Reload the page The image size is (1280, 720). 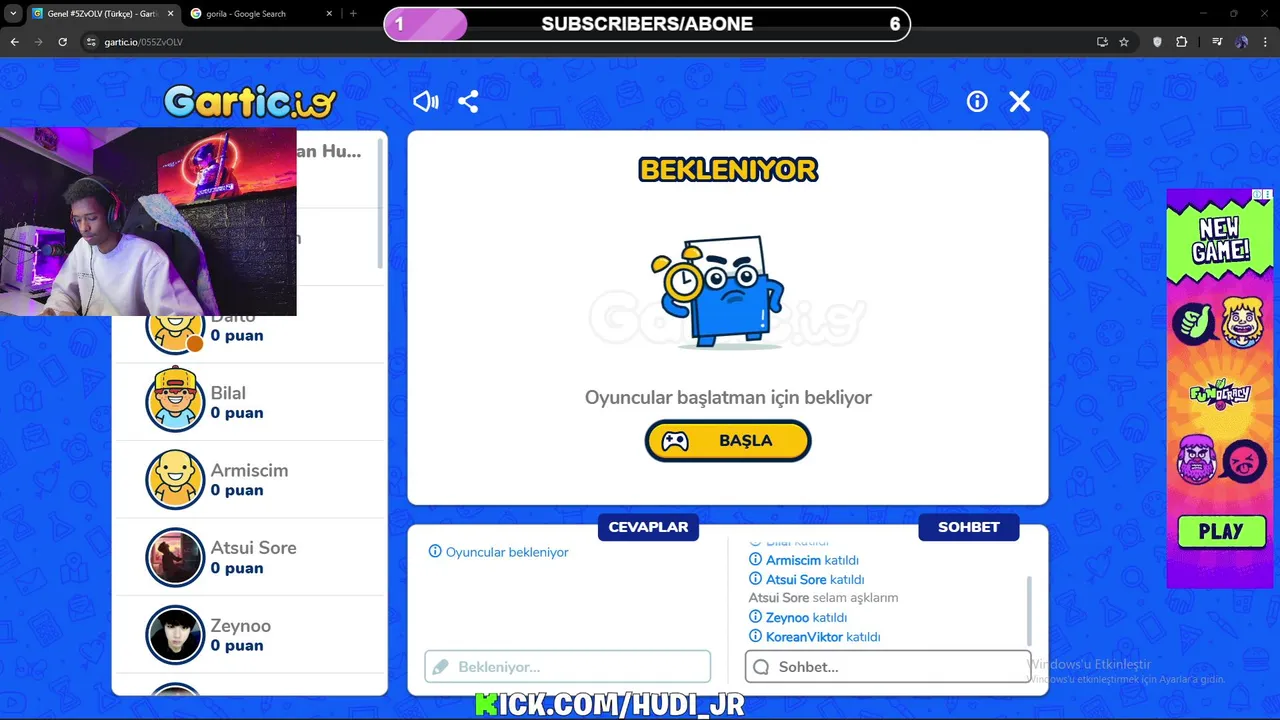(x=62, y=42)
